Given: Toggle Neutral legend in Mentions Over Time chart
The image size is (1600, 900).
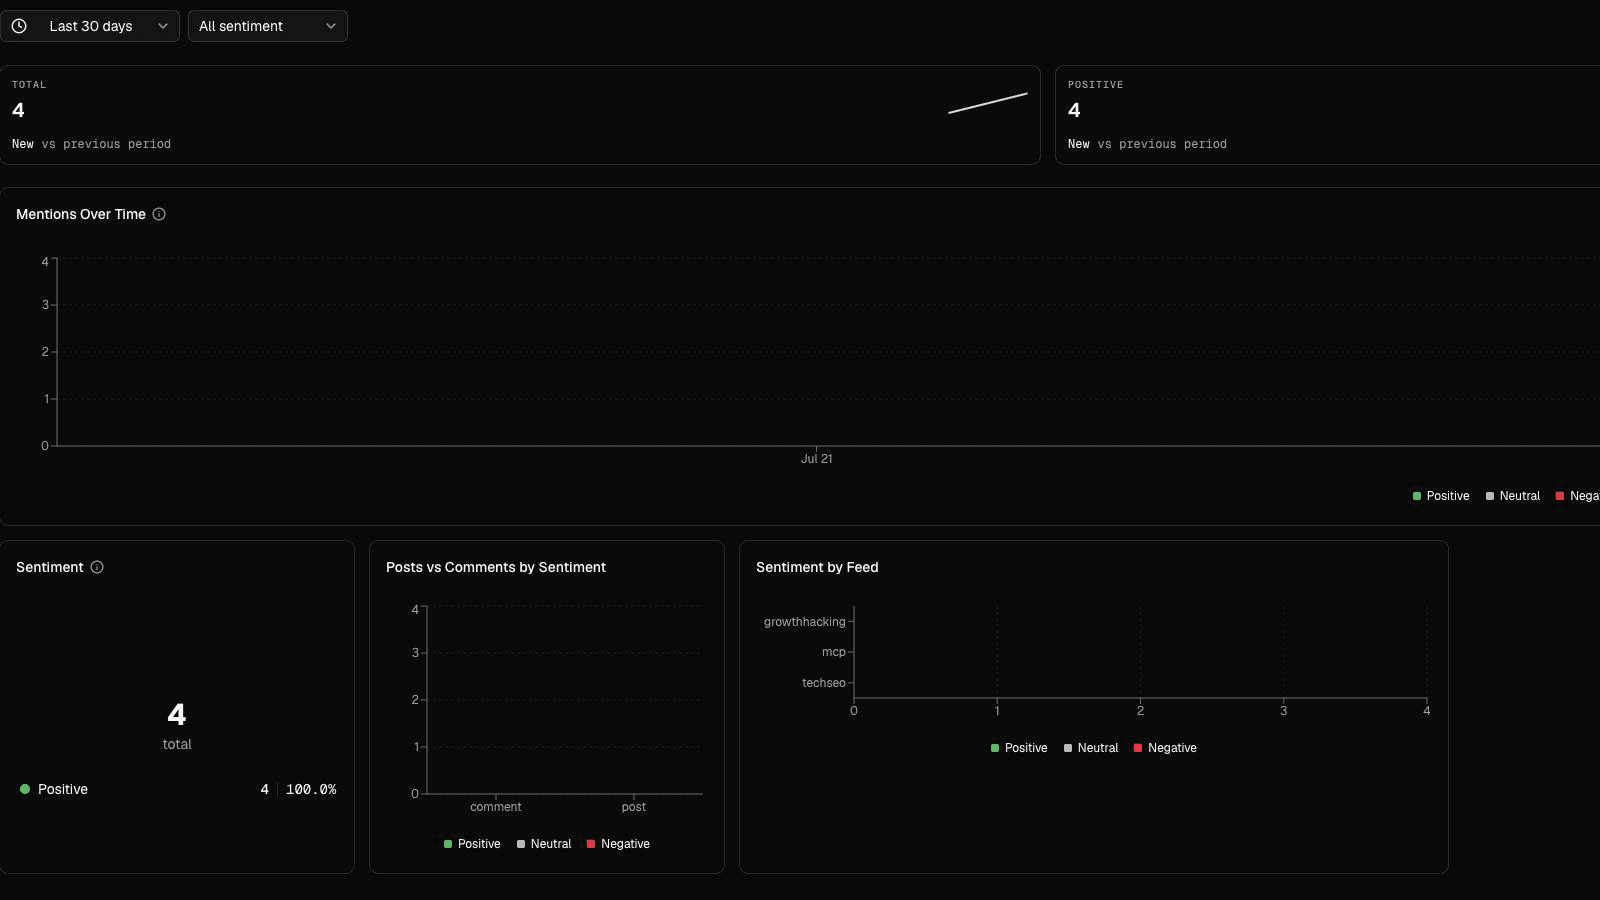Looking at the screenshot, I should coord(1513,496).
